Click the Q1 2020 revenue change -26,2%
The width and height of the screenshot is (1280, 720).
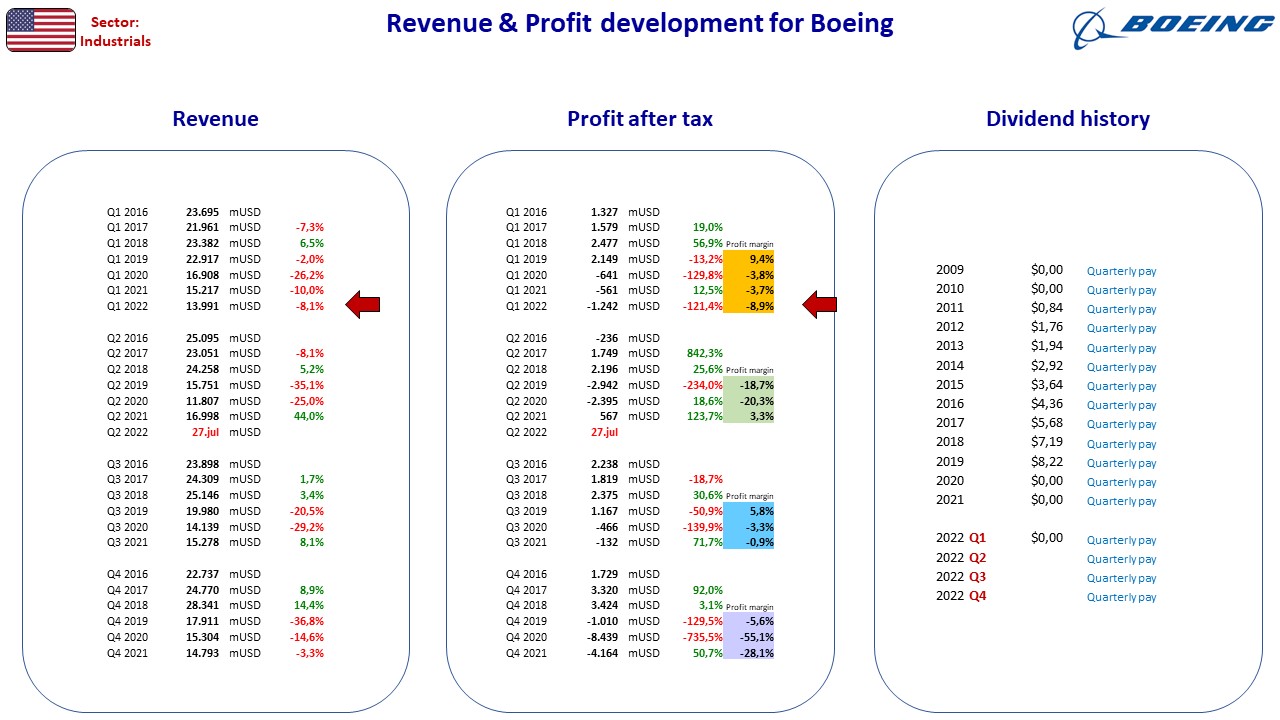coord(307,275)
